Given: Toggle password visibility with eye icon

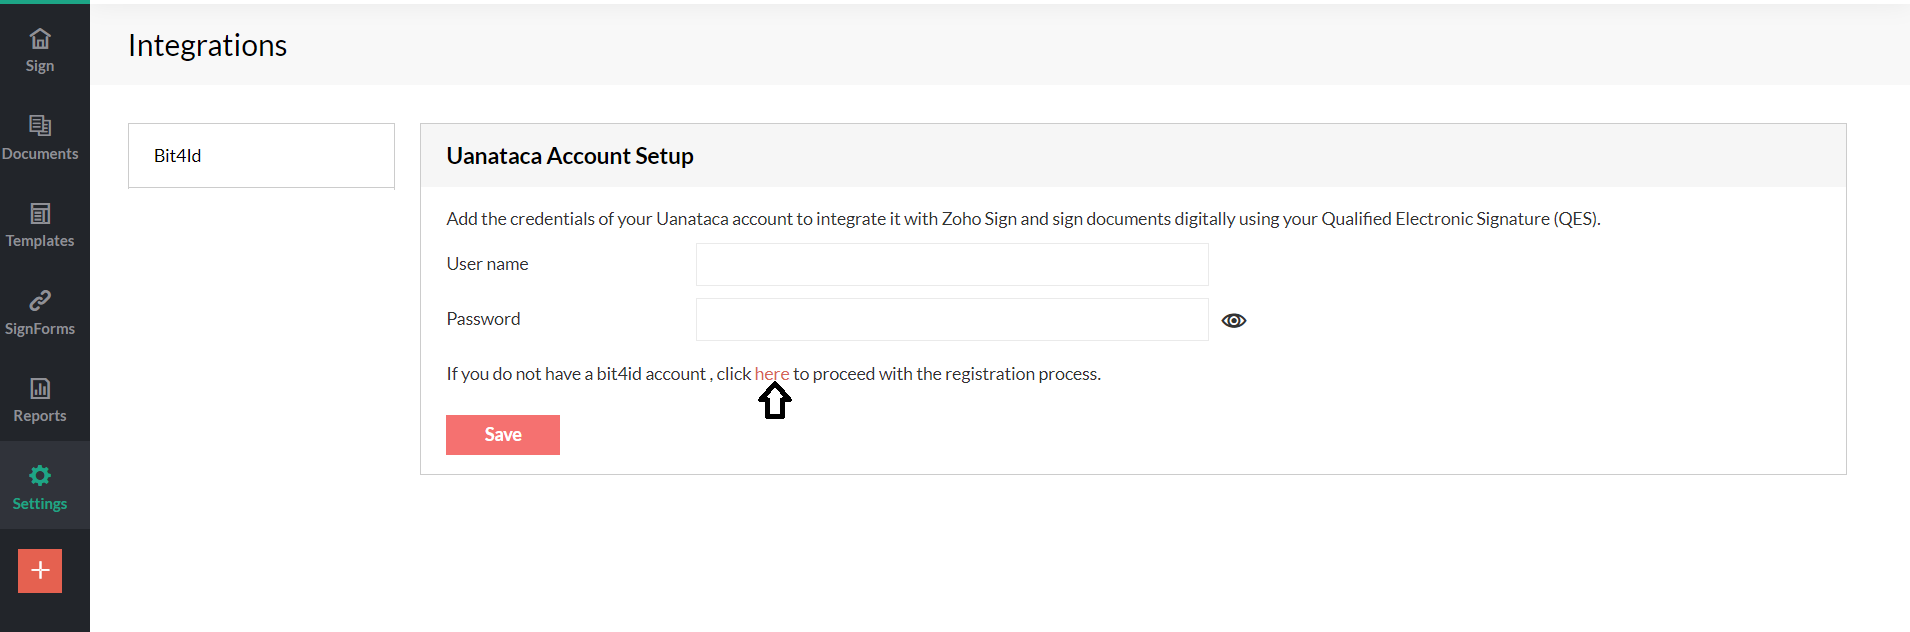Looking at the screenshot, I should tap(1234, 321).
